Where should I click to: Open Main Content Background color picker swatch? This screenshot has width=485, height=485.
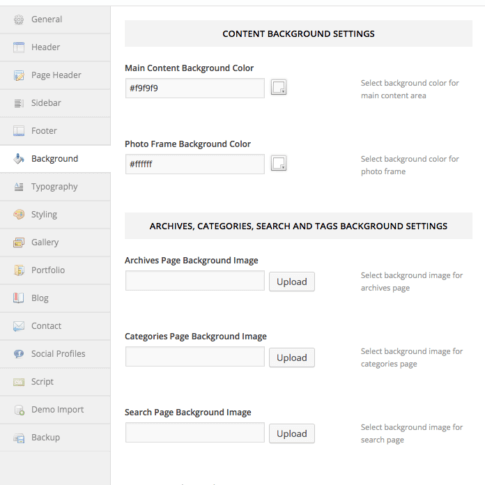[x=279, y=87]
